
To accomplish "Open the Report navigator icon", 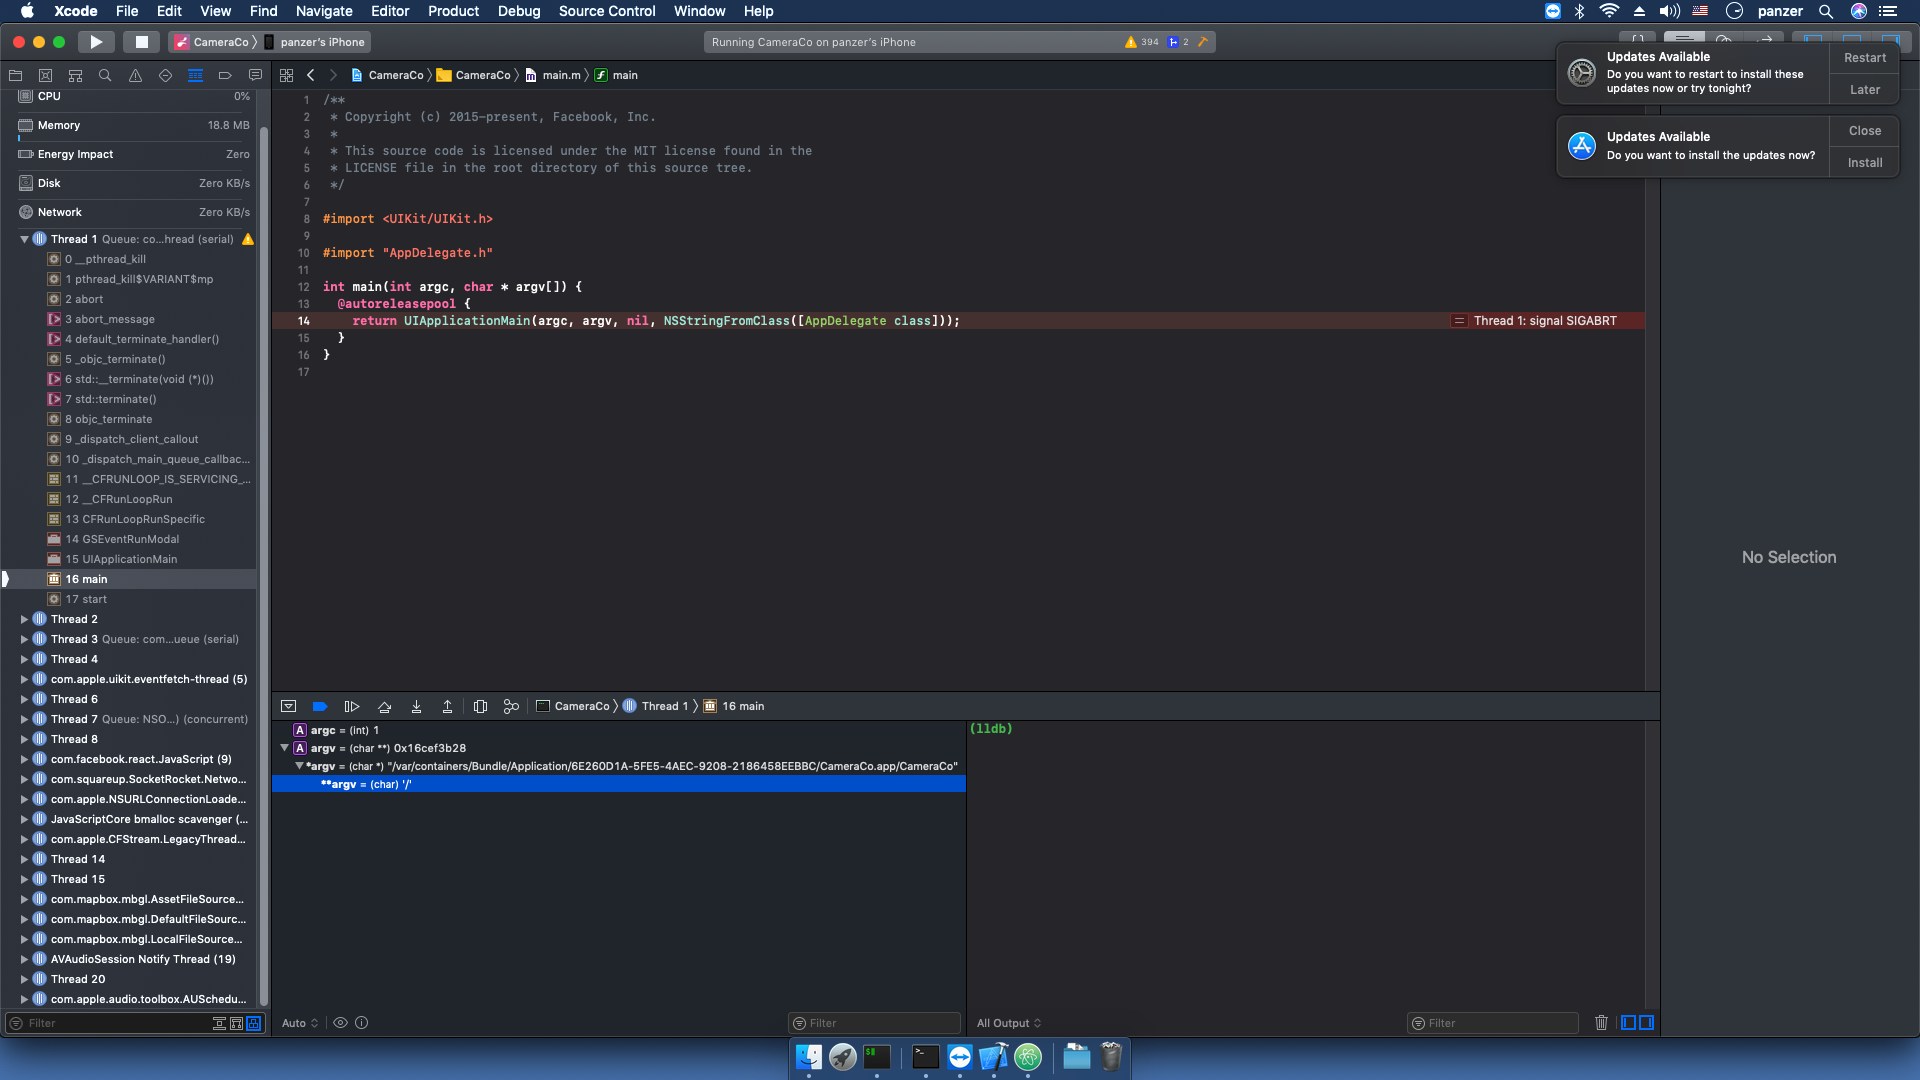I will 255,75.
